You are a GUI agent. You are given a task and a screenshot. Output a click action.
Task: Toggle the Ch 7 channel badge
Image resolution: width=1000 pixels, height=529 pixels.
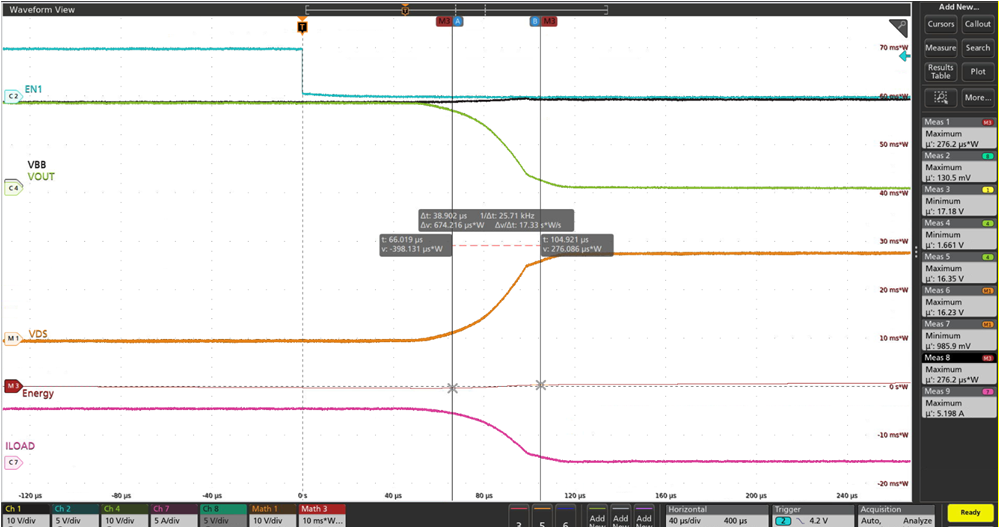[174, 514]
